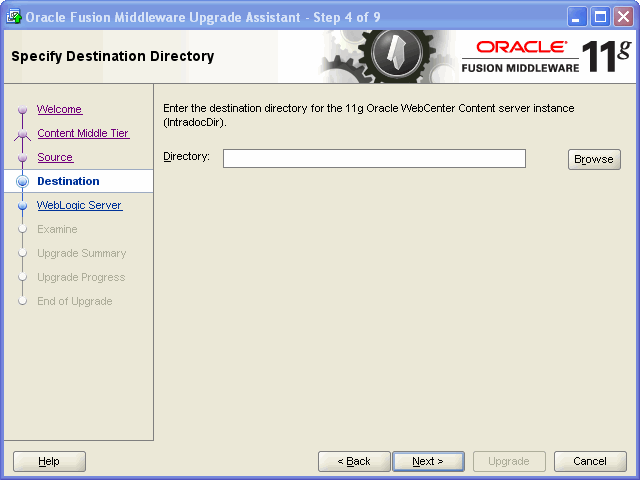Click the Upgrade Summary step label

(x=82, y=253)
